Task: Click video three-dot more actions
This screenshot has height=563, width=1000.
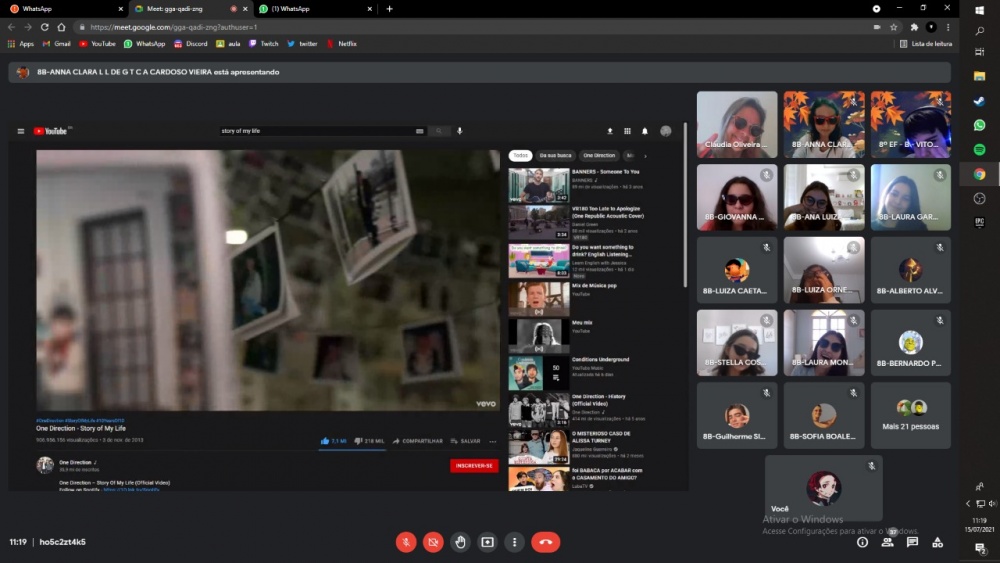Action: [x=492, y=441]
